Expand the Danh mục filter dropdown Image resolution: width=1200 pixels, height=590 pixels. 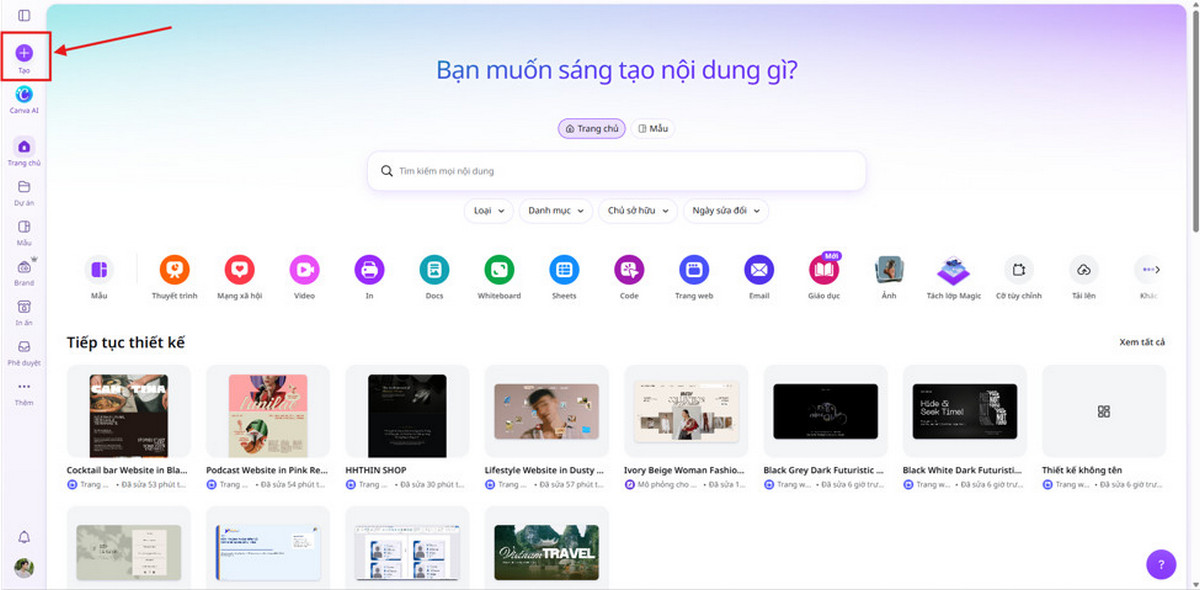tap(555, 211)
